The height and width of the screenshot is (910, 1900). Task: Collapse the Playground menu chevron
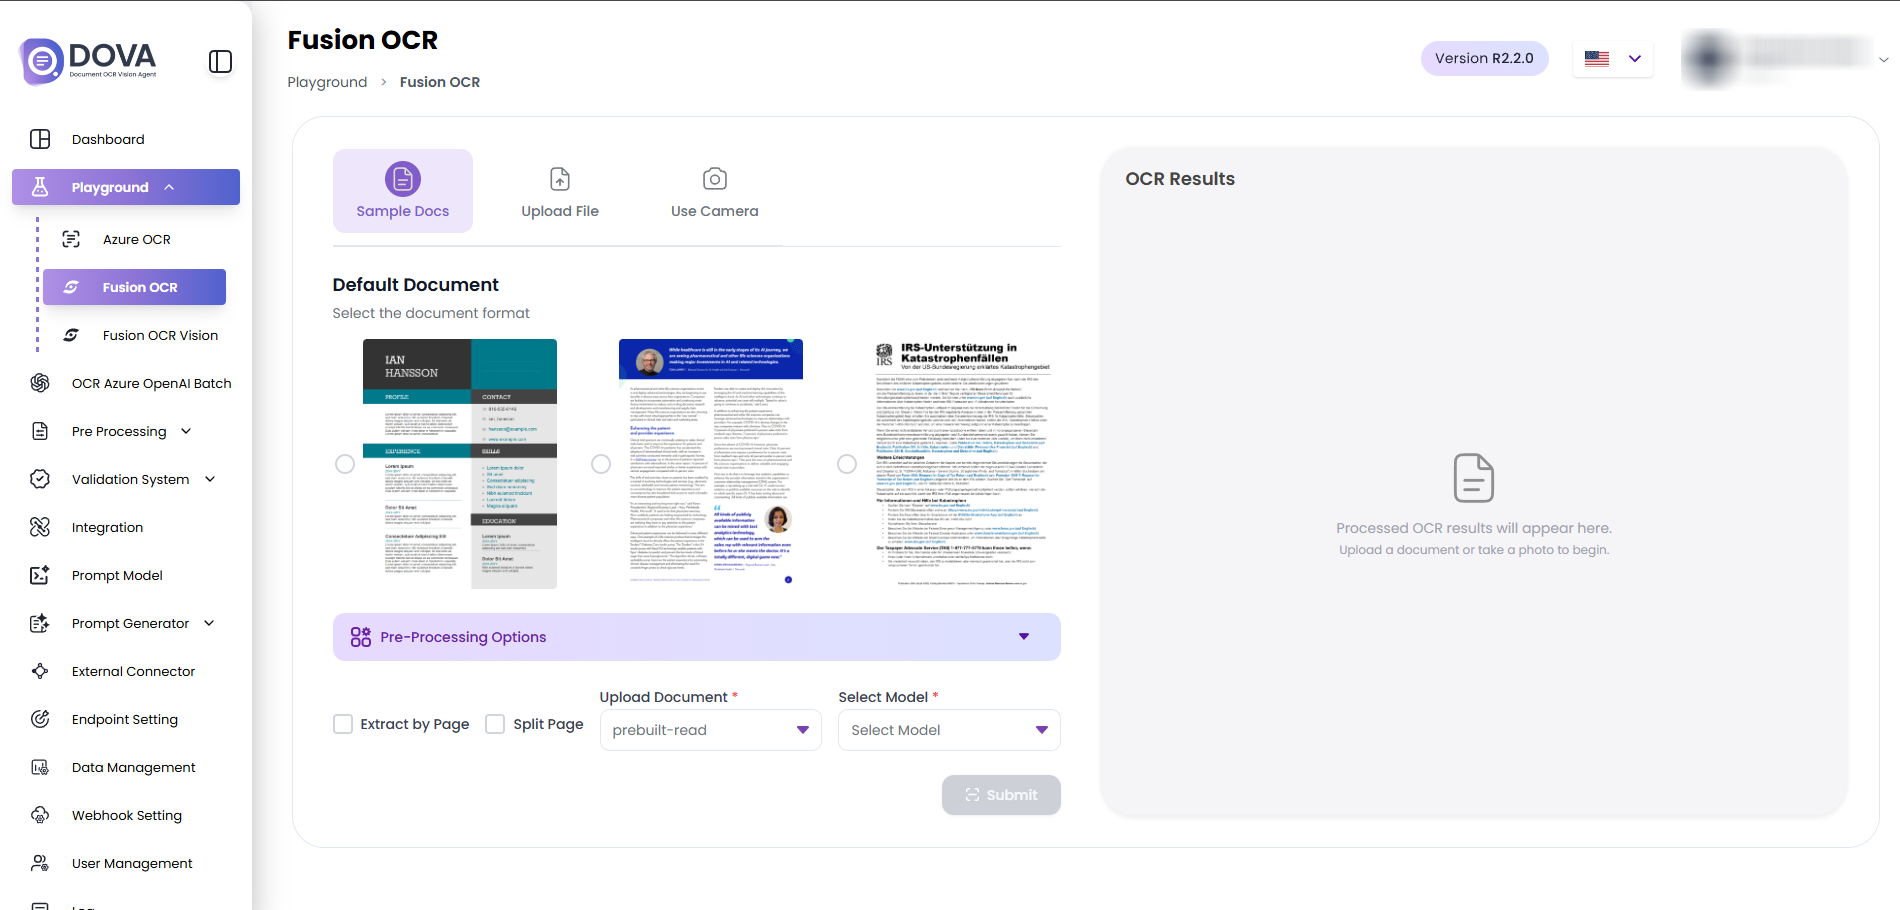(x=169, y=187)
